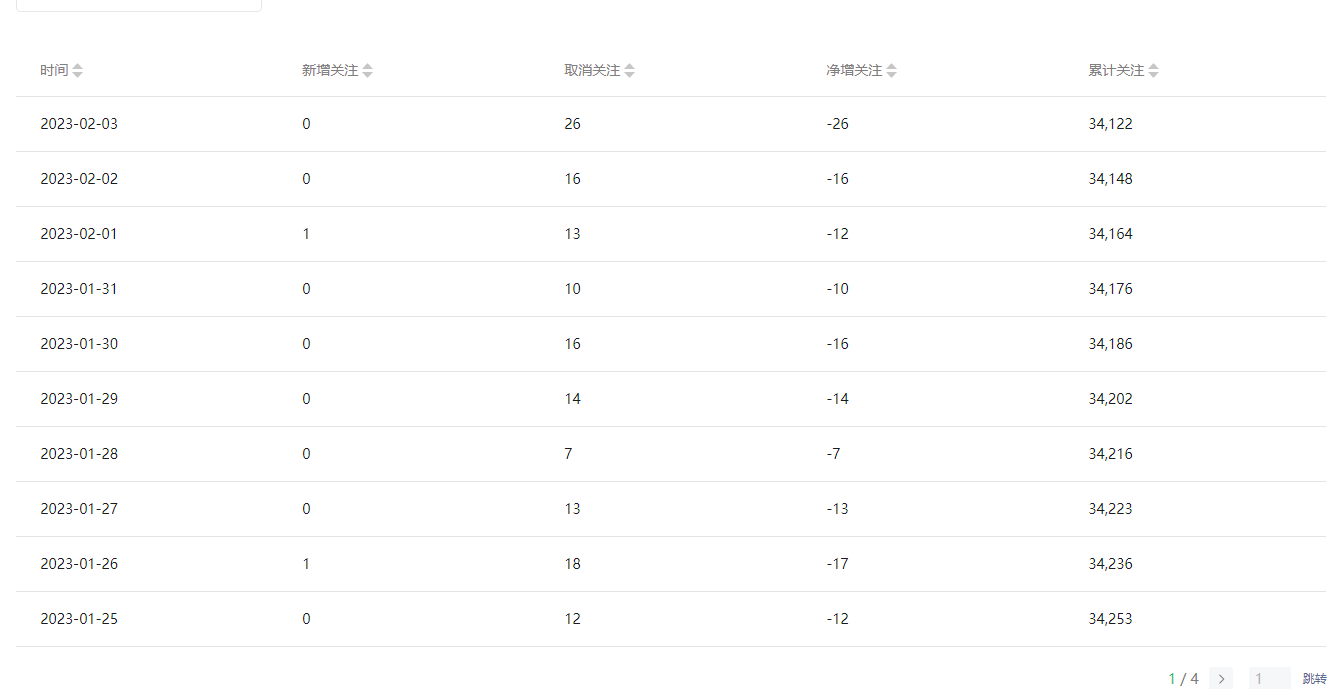This screenshot has width=1329, height=689.
Task: Click the 2023-01-31 row
Action: pyautogui.click(x=671, y=289)
